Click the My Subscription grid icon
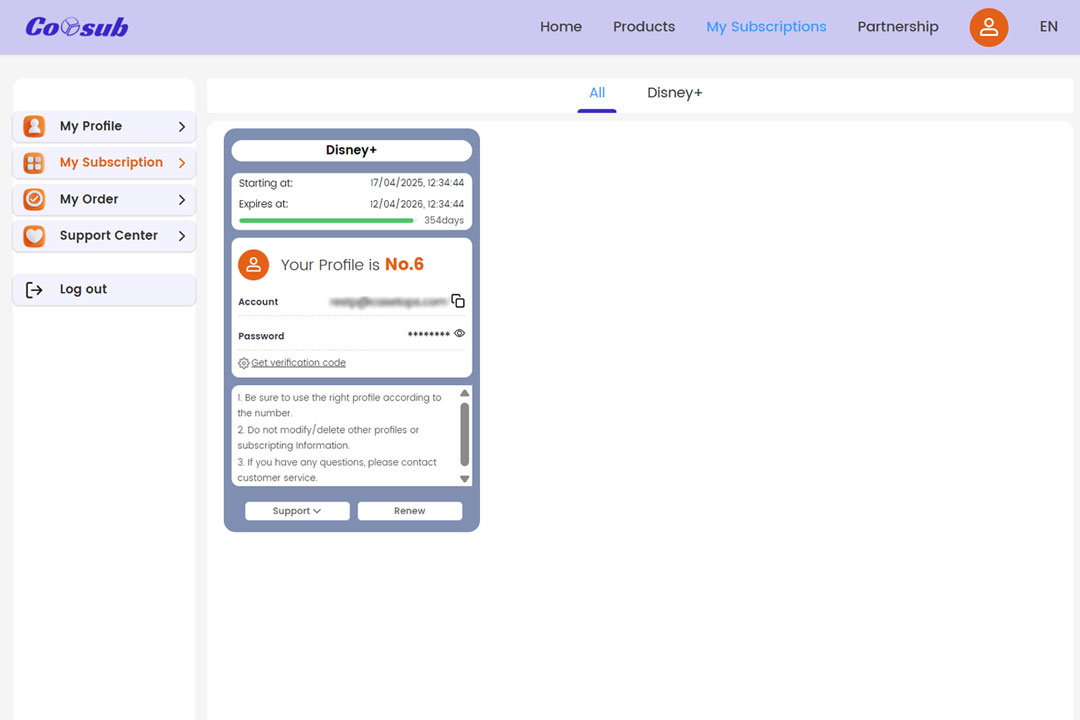Viewport: 1080px width, 720px height. 34,163
